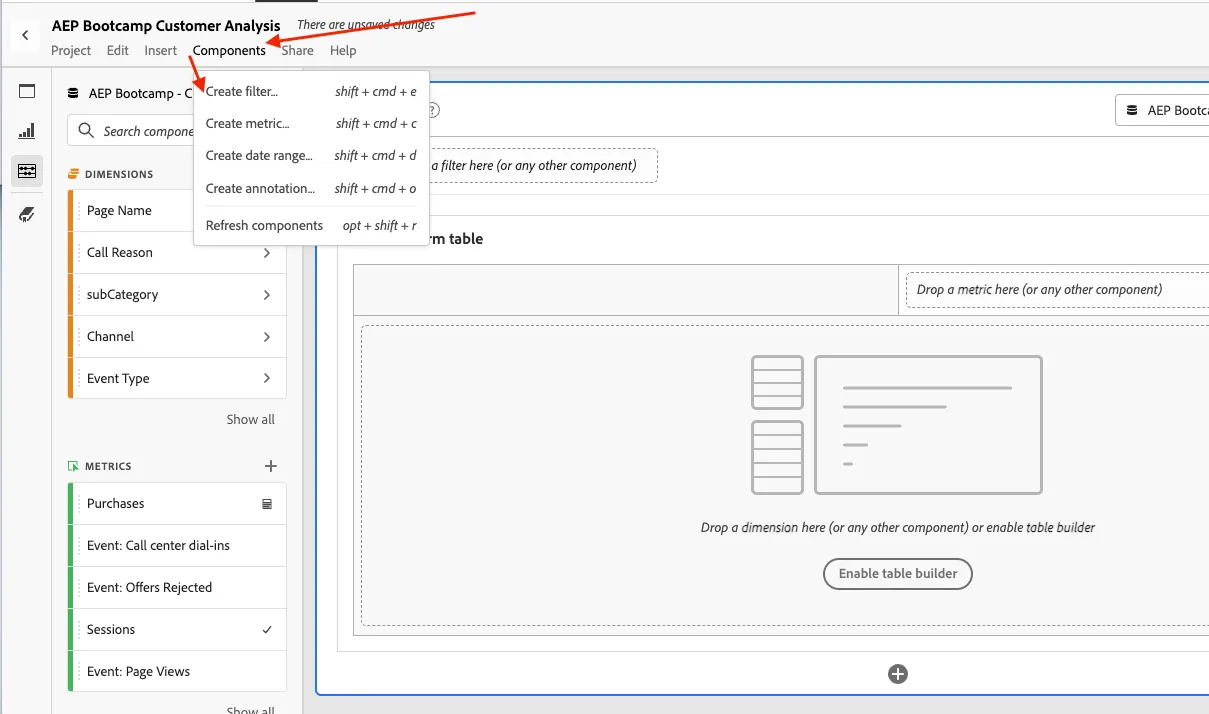Open the AEP Bootca data view dropdown
The width and height of the screenshot is (1209, 714).
click(x=1162, y=110)
